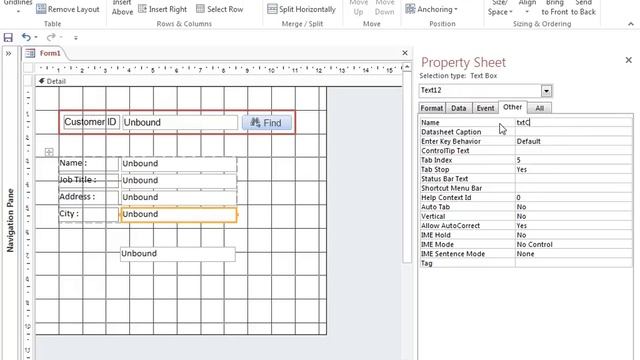The height and width of the screenshot is (360, 640).
Task: Click the Help Context Id value 0
Action: (x=573, y=198)
